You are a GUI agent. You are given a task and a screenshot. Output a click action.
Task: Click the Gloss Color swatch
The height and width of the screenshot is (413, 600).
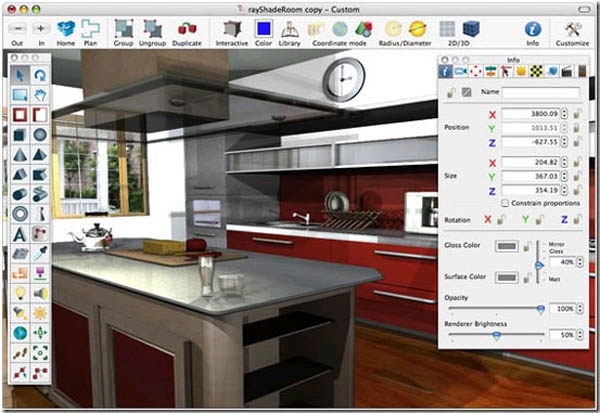(507, 245)
